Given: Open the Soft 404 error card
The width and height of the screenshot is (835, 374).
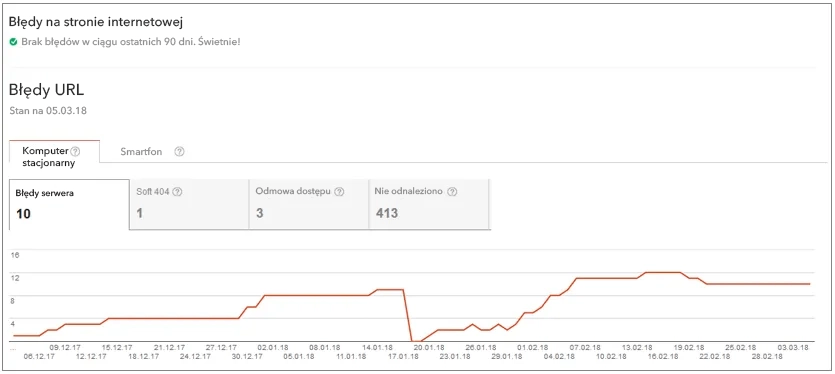Looking at the screenshot, I should pyautogui.click(x=189, y=205).
